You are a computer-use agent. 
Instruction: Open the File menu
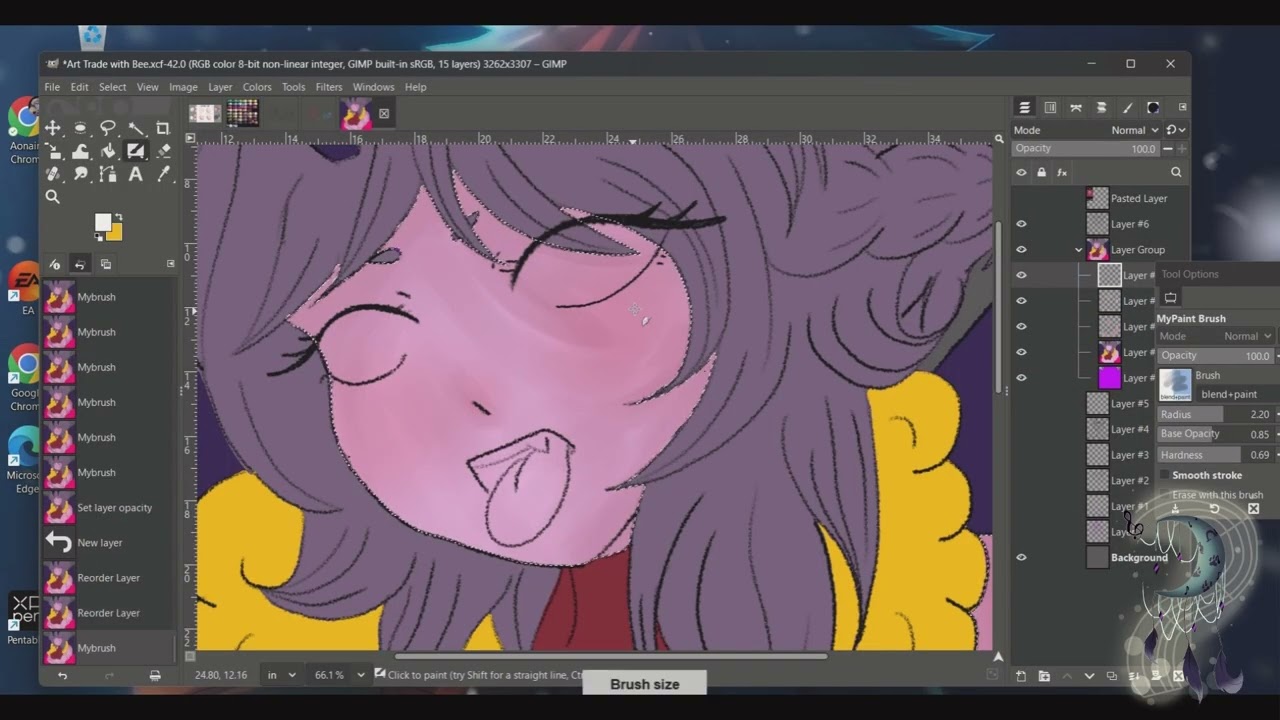click(52, 87)
